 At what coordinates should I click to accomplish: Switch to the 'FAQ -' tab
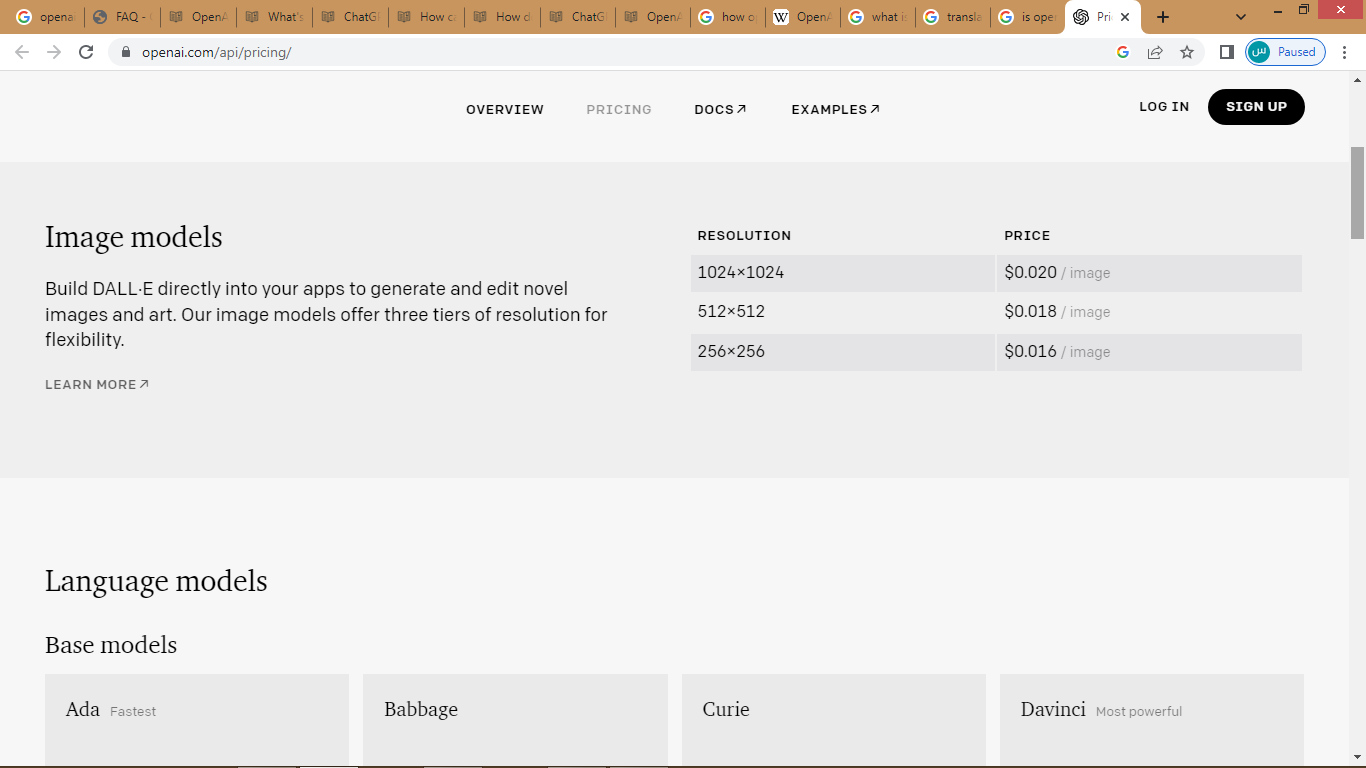122,17
